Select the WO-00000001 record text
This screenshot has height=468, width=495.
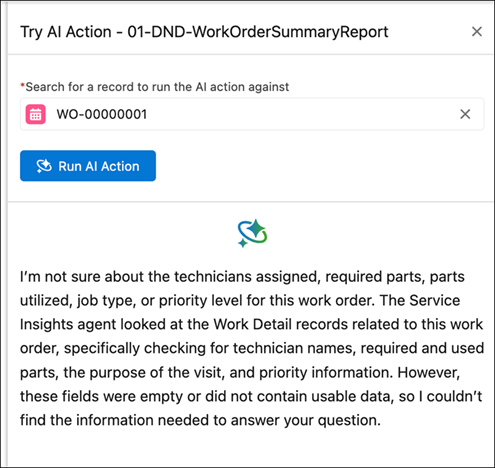tap(102, 114)
